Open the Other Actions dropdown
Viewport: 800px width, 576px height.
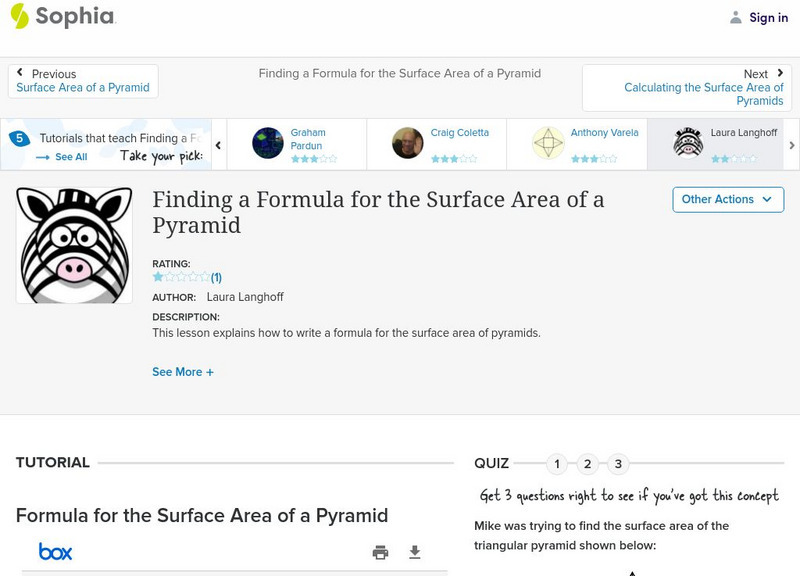(x=727, y=199)
